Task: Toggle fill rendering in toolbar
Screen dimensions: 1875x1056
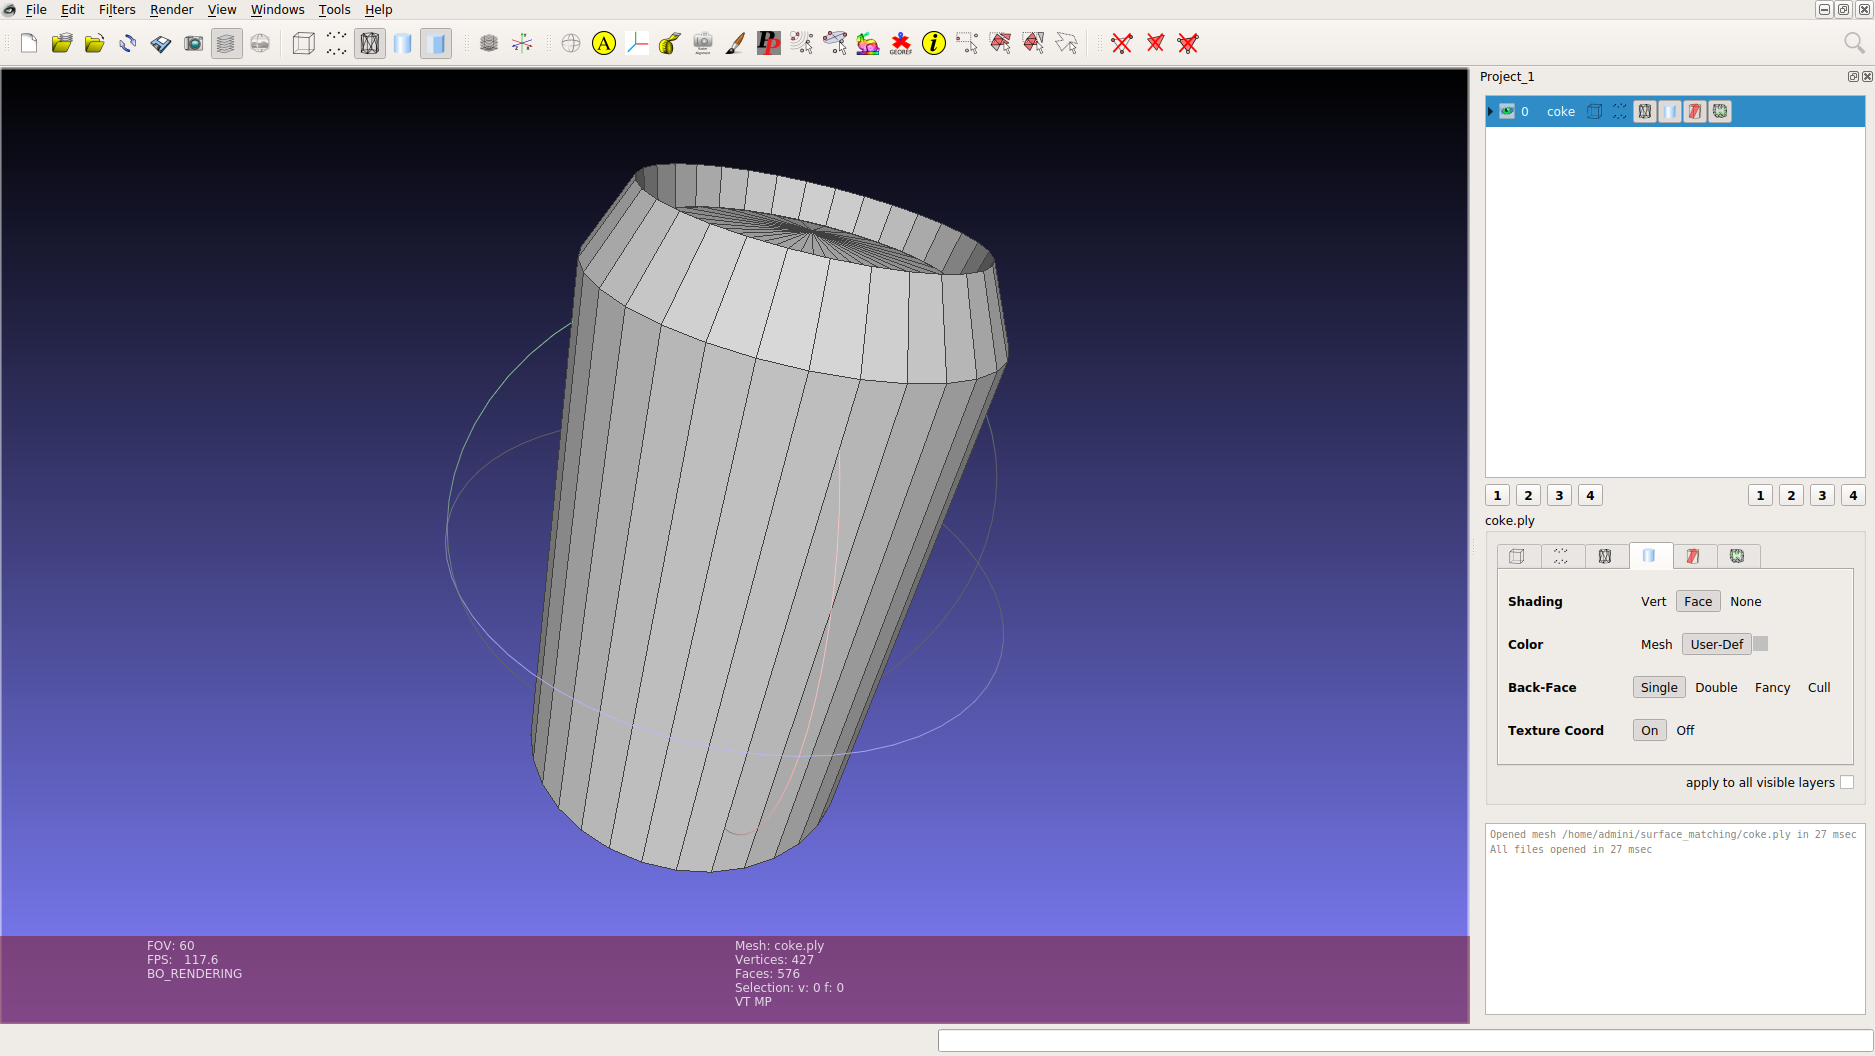Action: pyautogui.click(x=403, y=43)
